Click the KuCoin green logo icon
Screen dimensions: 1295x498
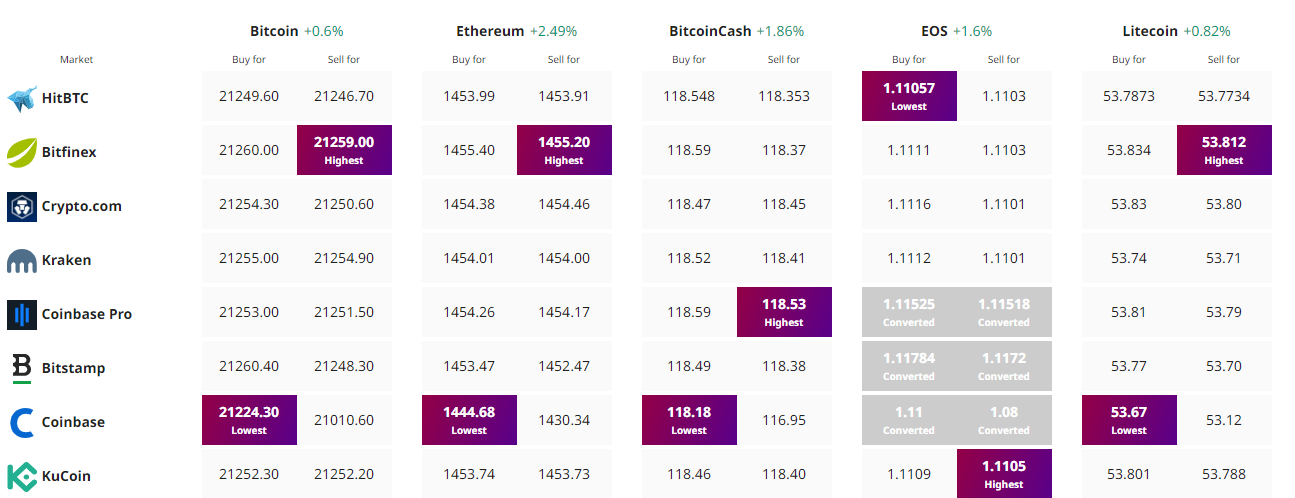pyautogui.click(x=22, y=476)
